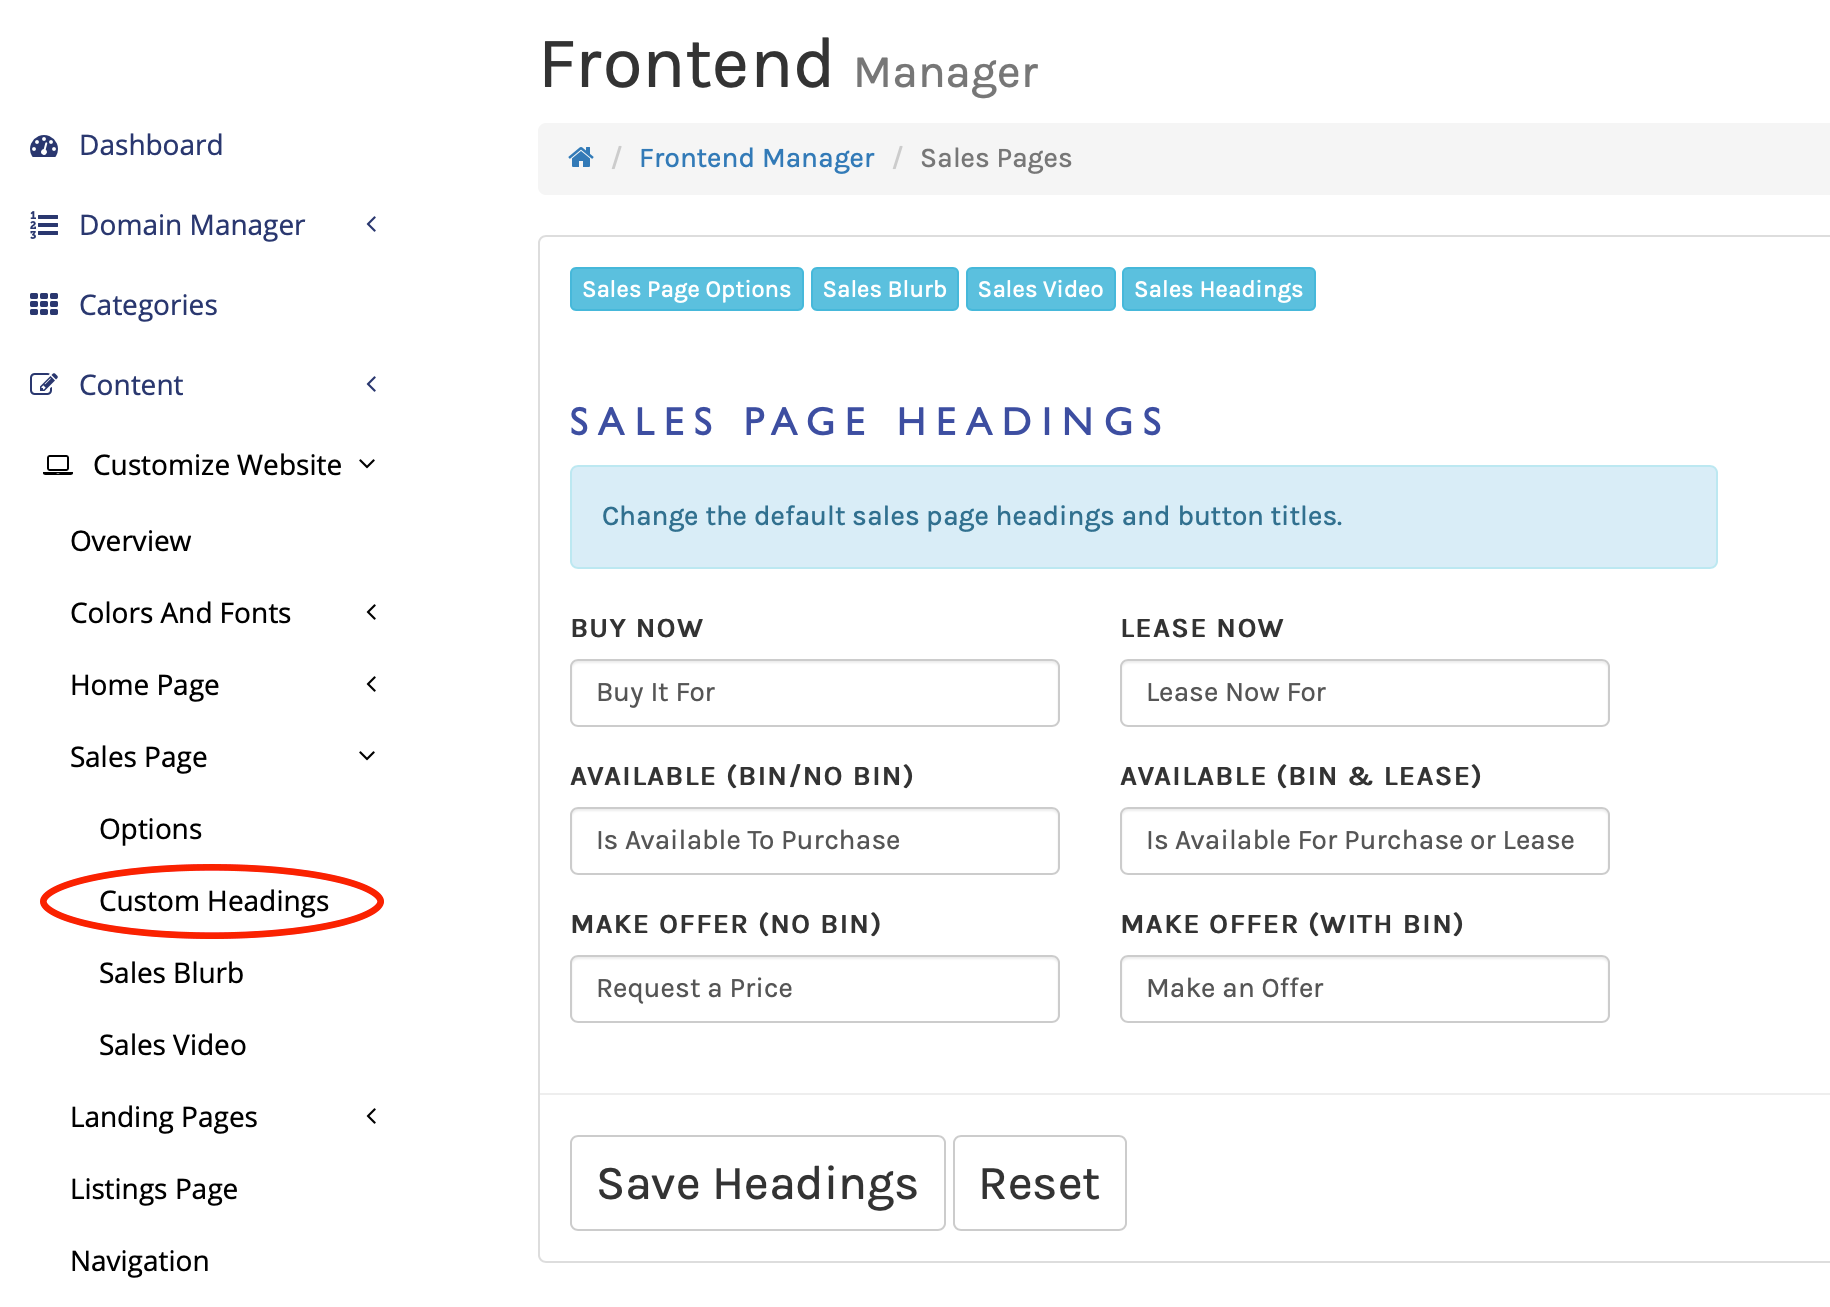Screen dimensions: 1830x1307
Task: Click the Customize Website laptop icon
Action: [58, 465]
